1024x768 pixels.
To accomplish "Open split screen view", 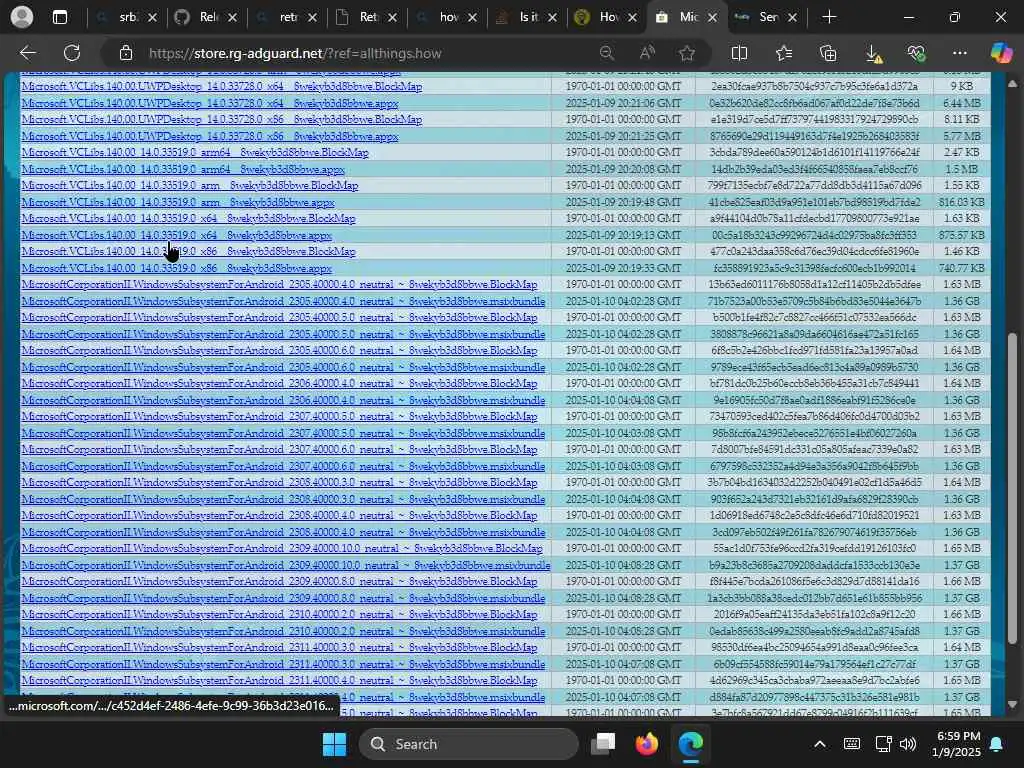I will [x=739, y=54].
